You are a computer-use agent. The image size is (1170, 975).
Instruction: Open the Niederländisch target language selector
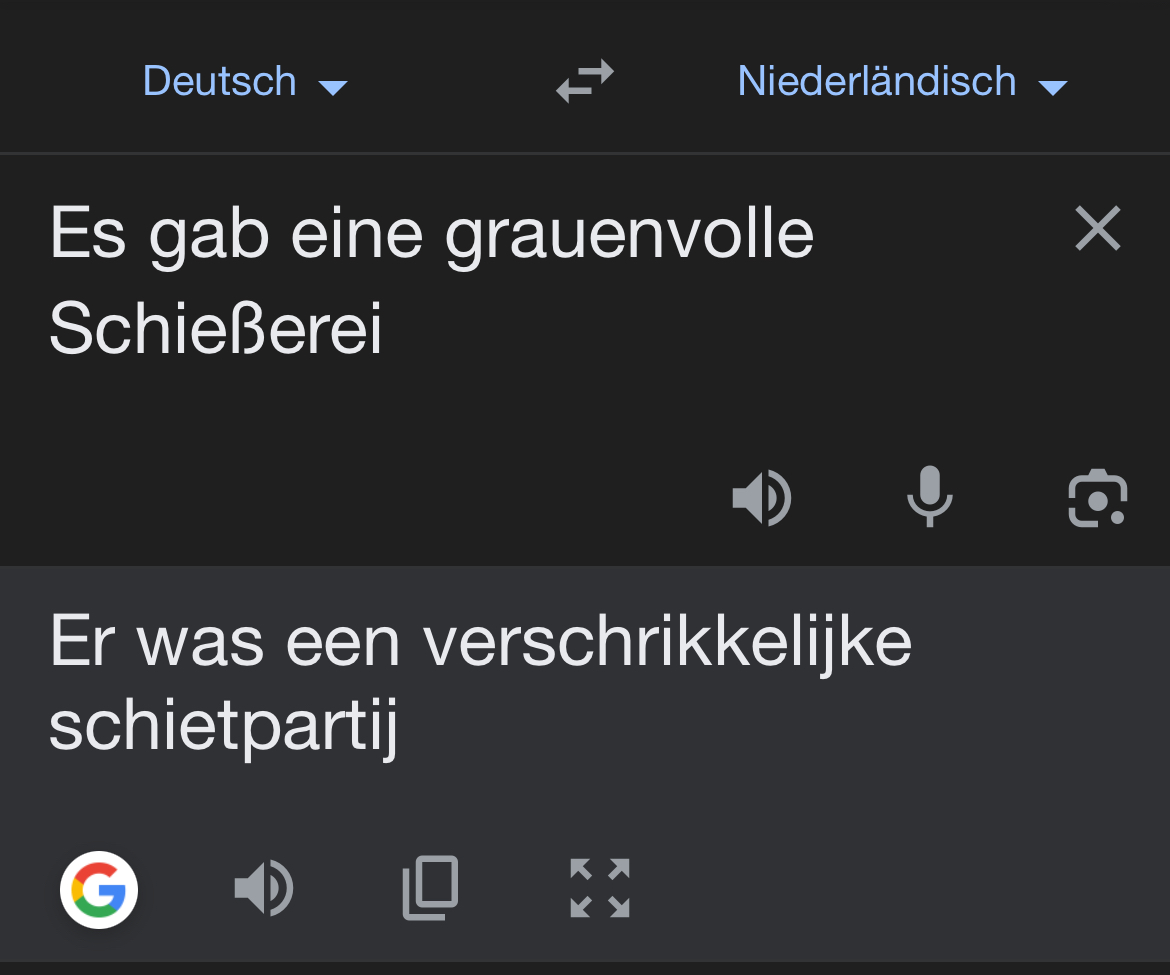(x=876, y=81)
